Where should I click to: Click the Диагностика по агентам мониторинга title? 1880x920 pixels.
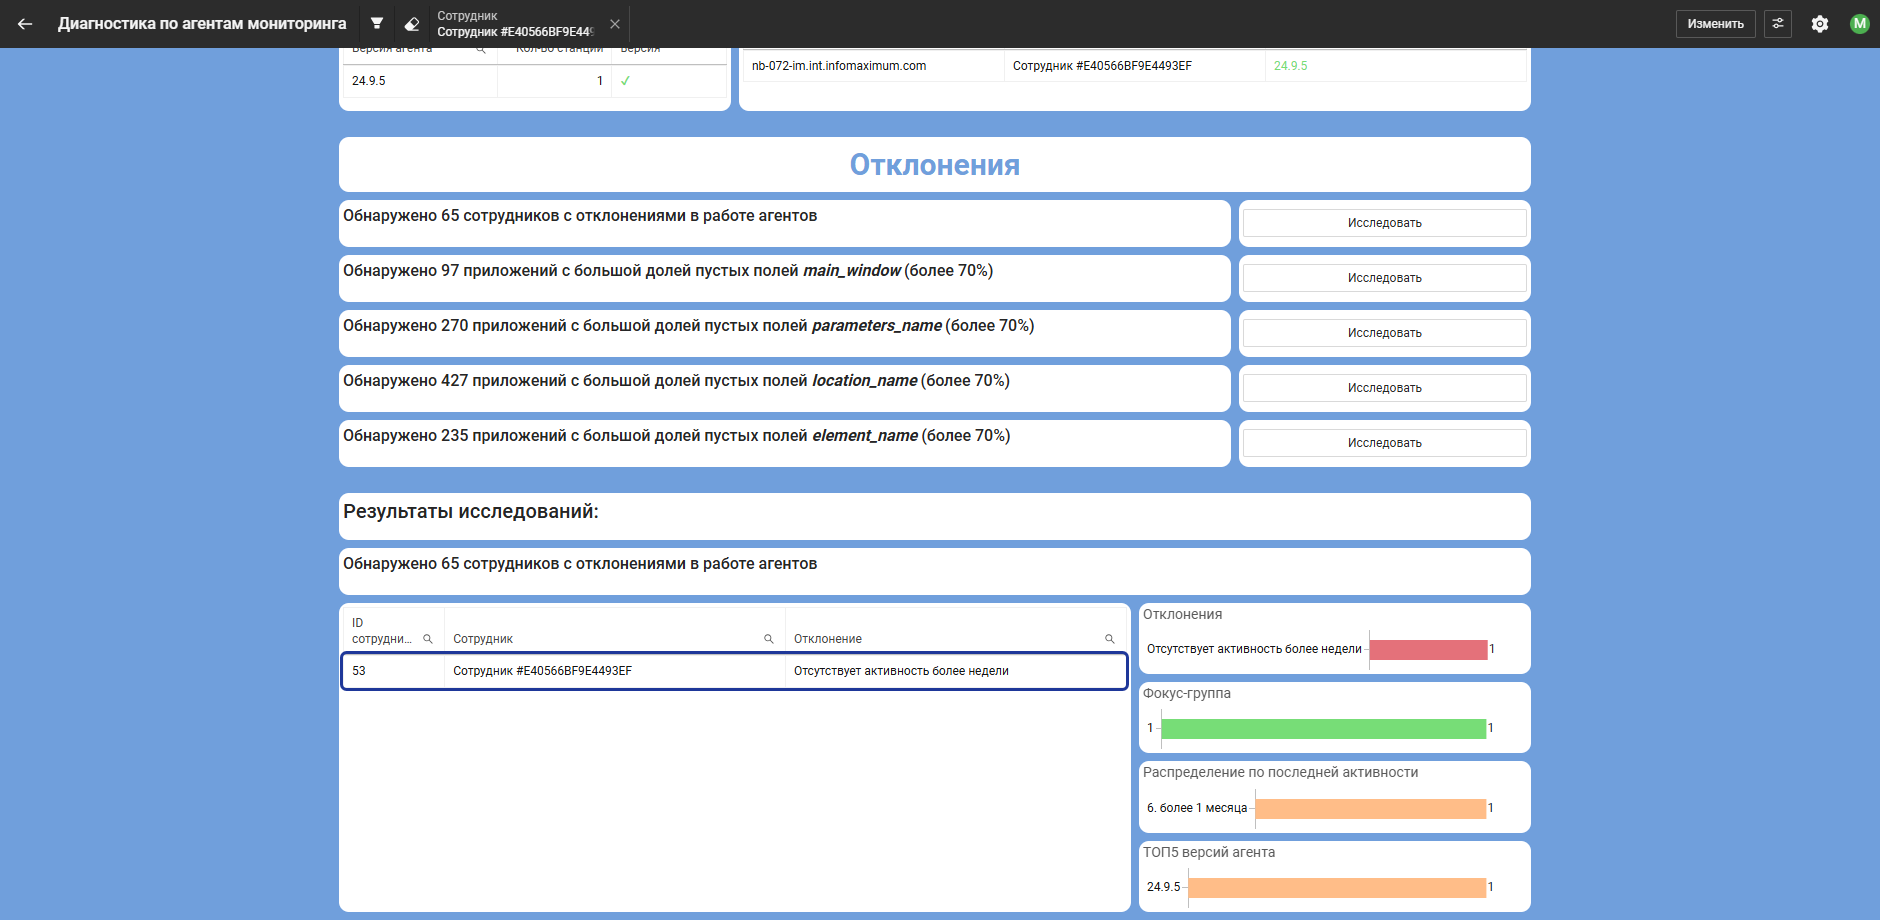tap(202, 24)
